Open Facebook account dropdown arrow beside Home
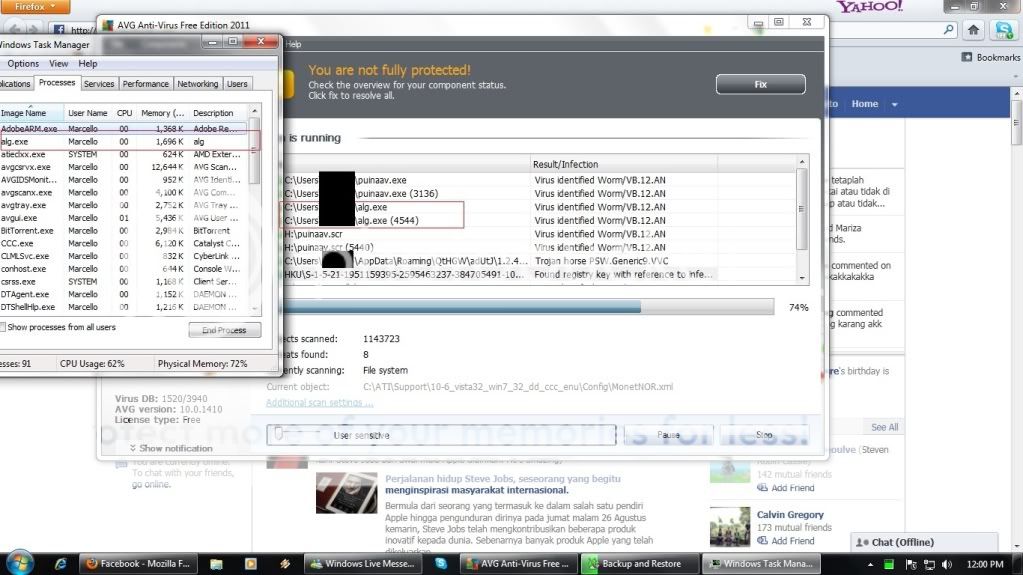This screenshot has height=575, width=1023. click(894, 104)
